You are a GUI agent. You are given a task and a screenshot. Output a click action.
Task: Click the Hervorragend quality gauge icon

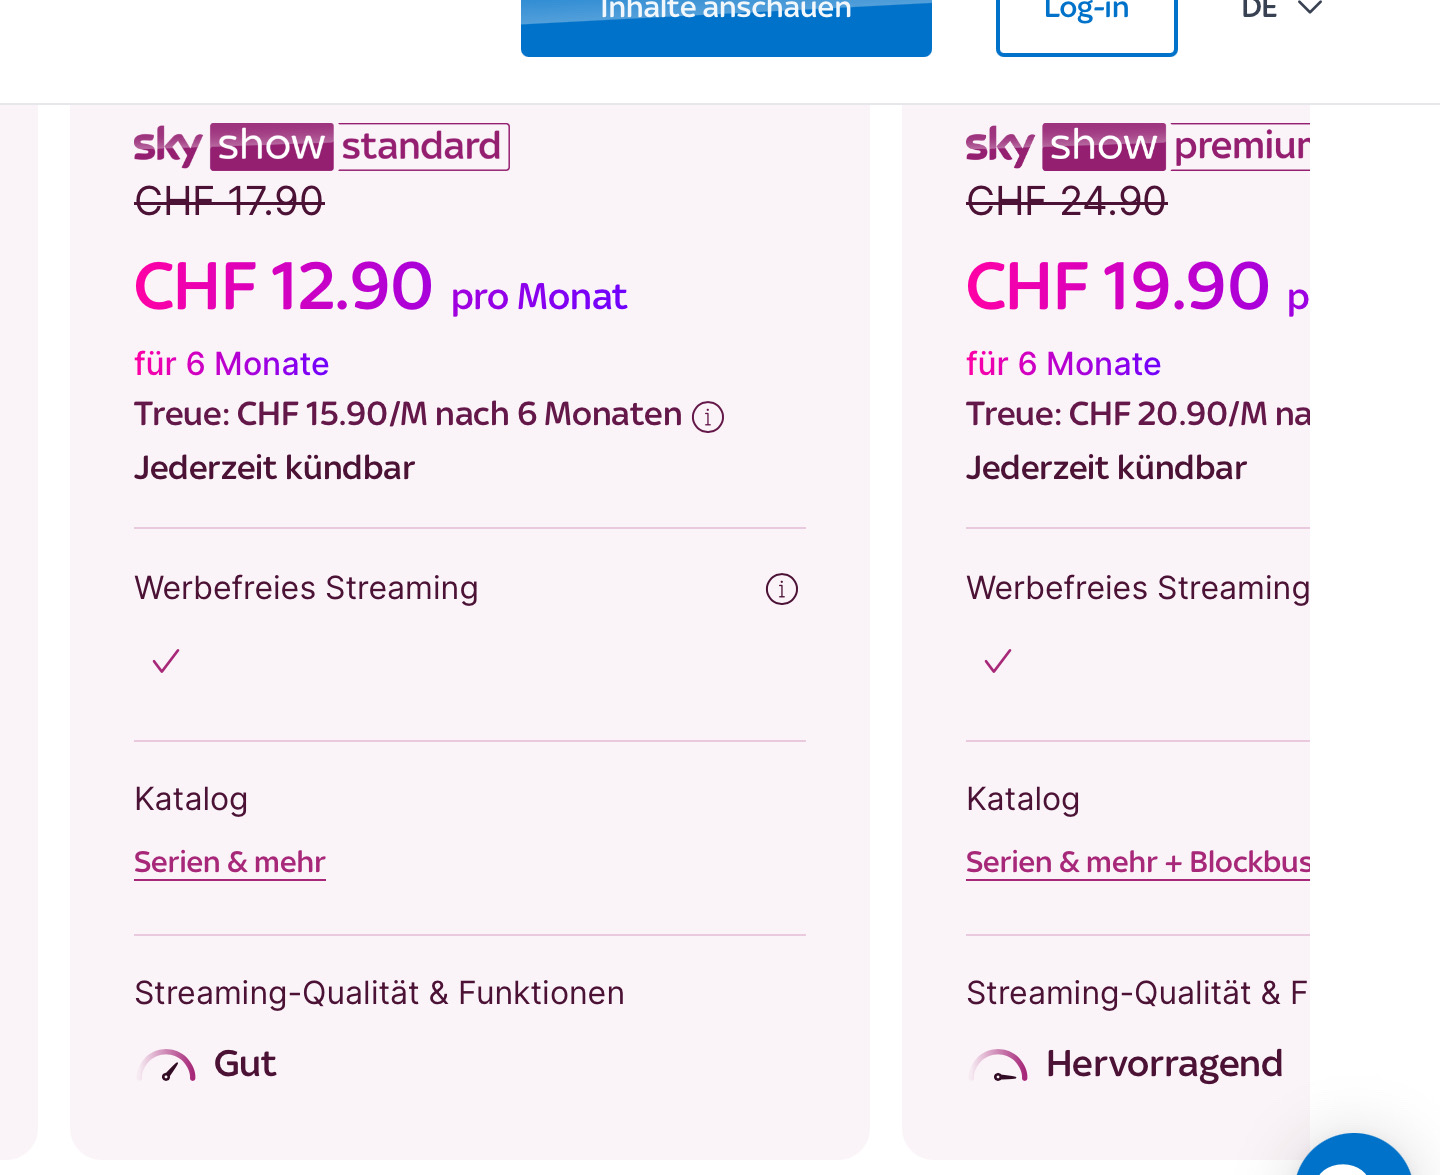(x=998, y=1066)
